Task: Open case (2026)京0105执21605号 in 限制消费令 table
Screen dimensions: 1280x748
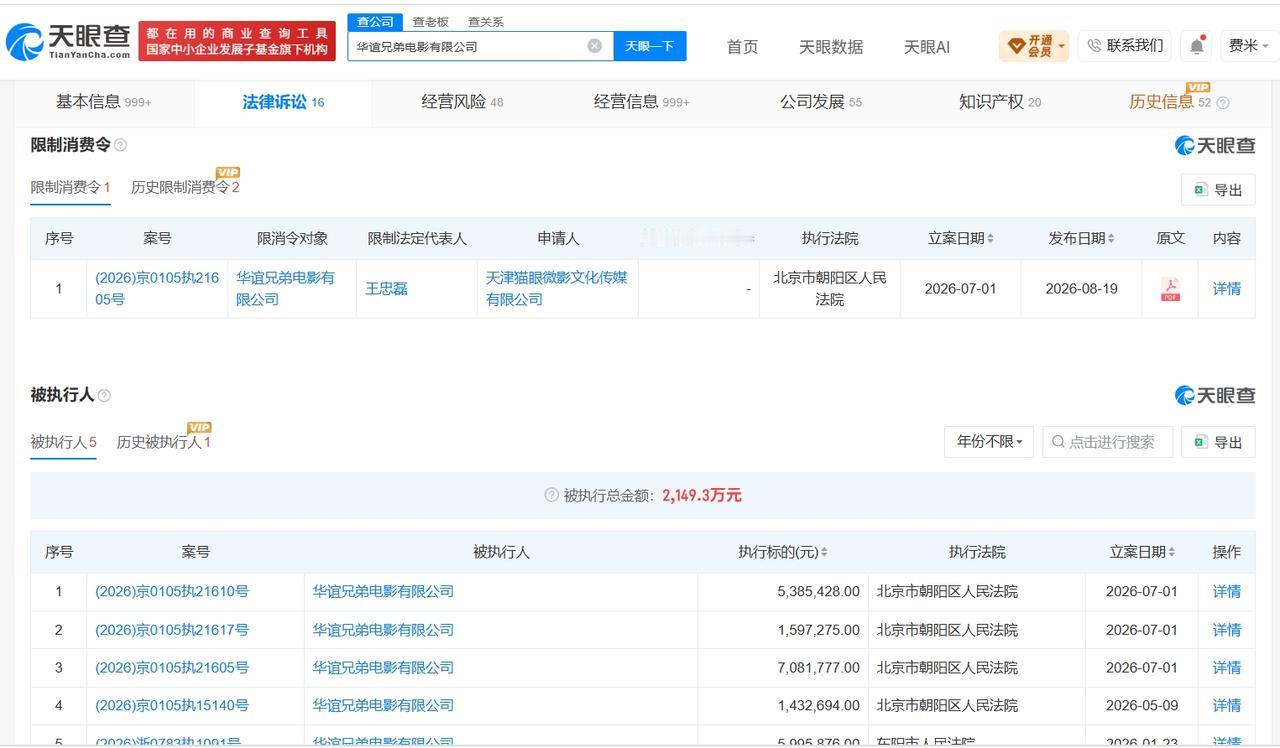Action: [x=157, y=288]
